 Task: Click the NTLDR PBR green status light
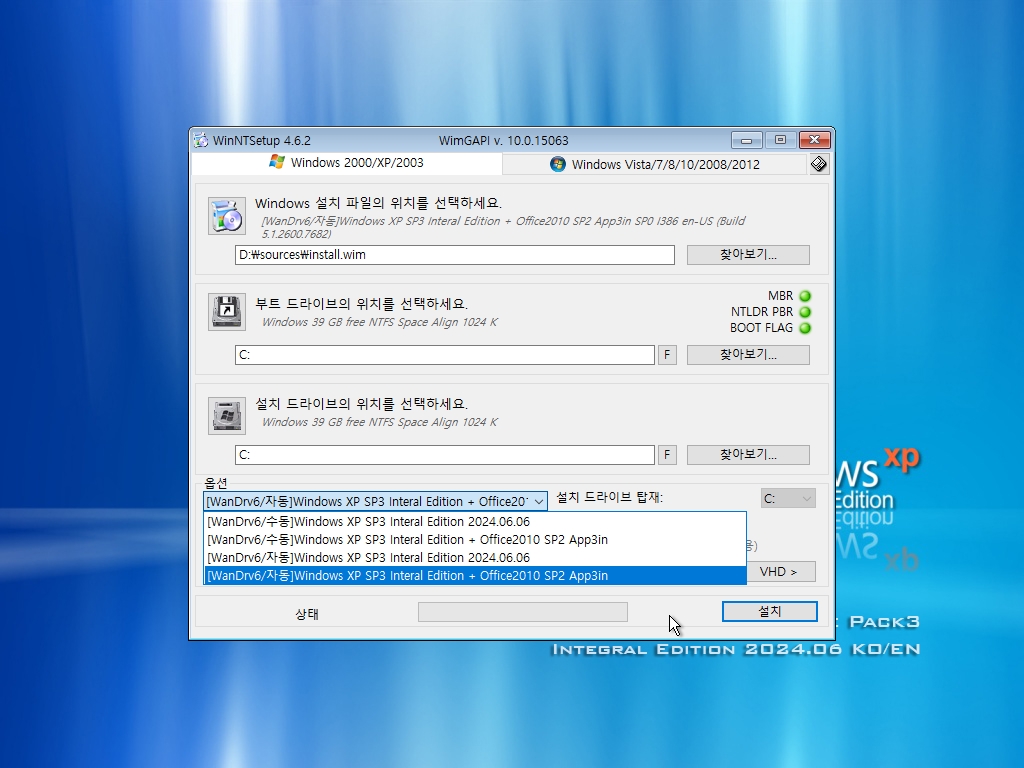(805, 312)
